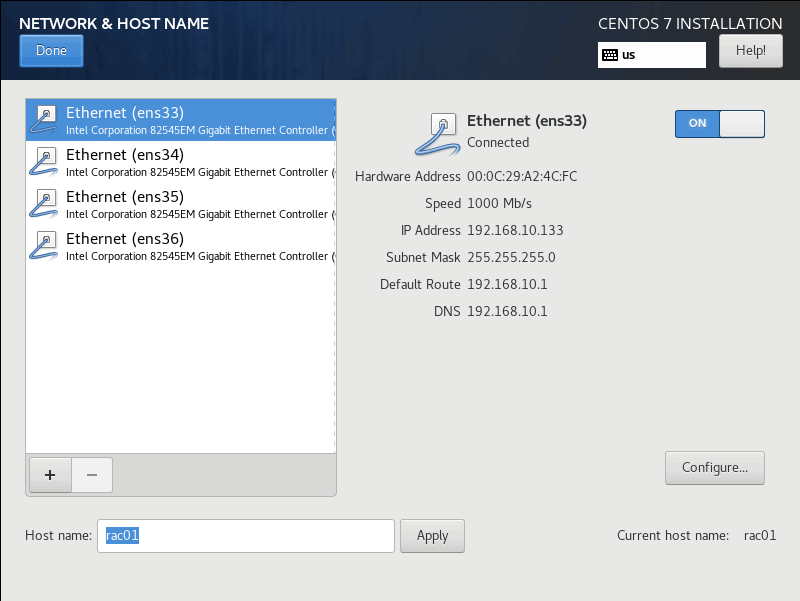The width and height of the screenshot is (800, 601).
Task: Apply the host name
Action: click(x=432, y=536)
